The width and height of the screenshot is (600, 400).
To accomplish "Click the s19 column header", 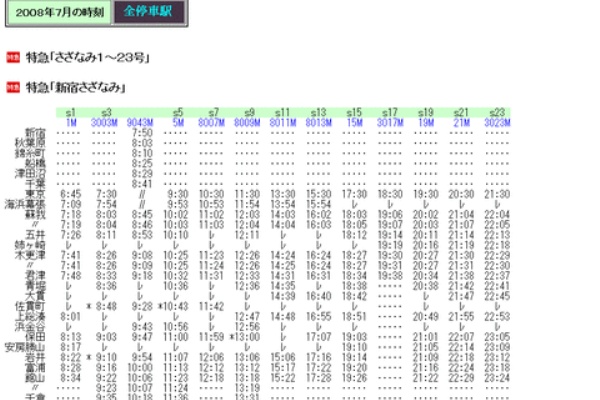I will [x=426, y=113].
